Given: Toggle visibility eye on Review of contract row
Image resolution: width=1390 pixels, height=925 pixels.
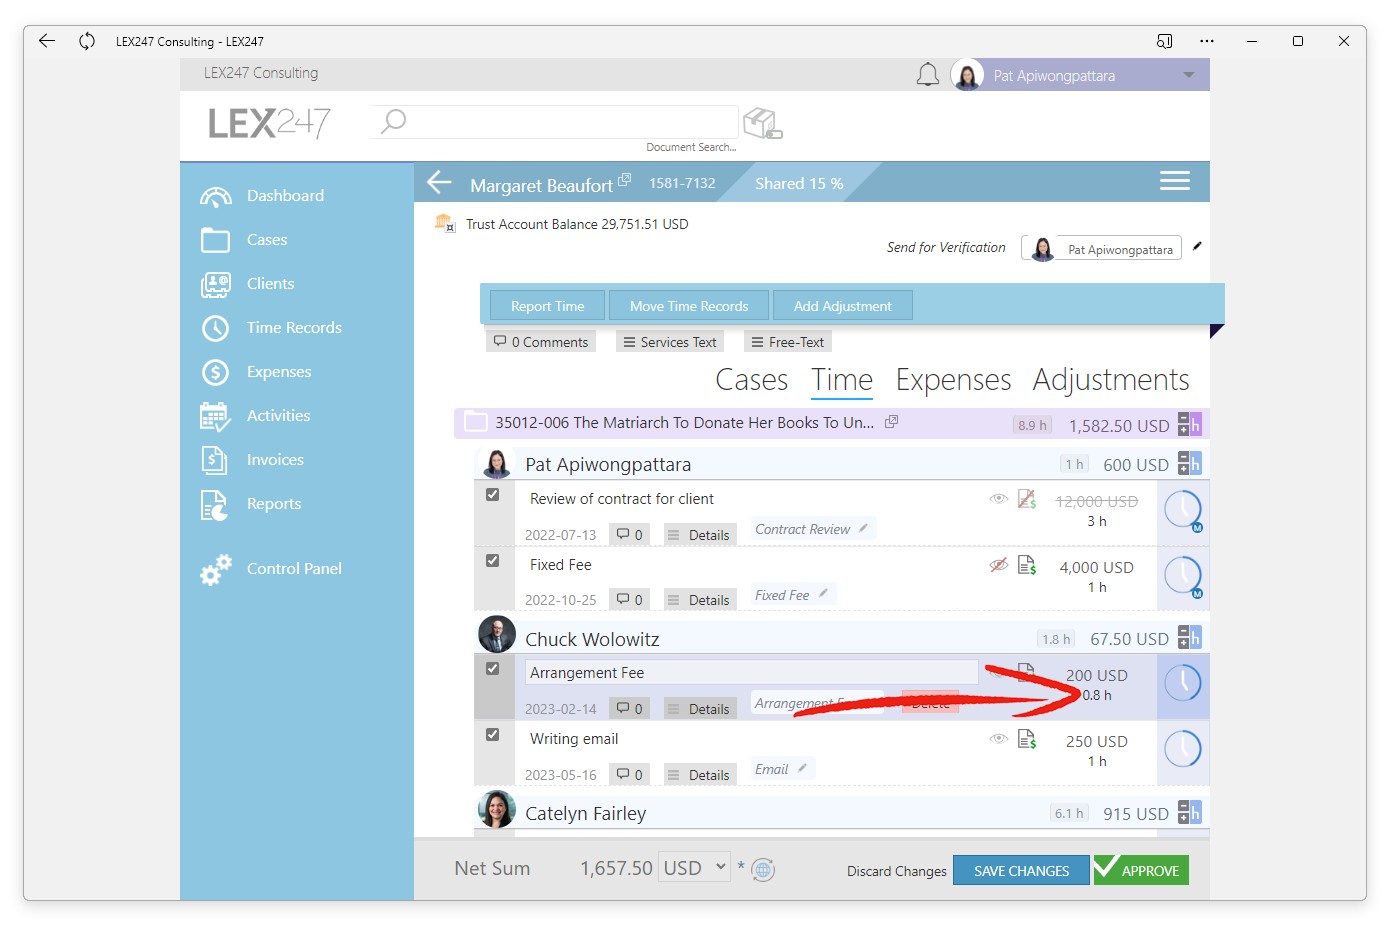Looking at the screenshot, I should [998, 499].
